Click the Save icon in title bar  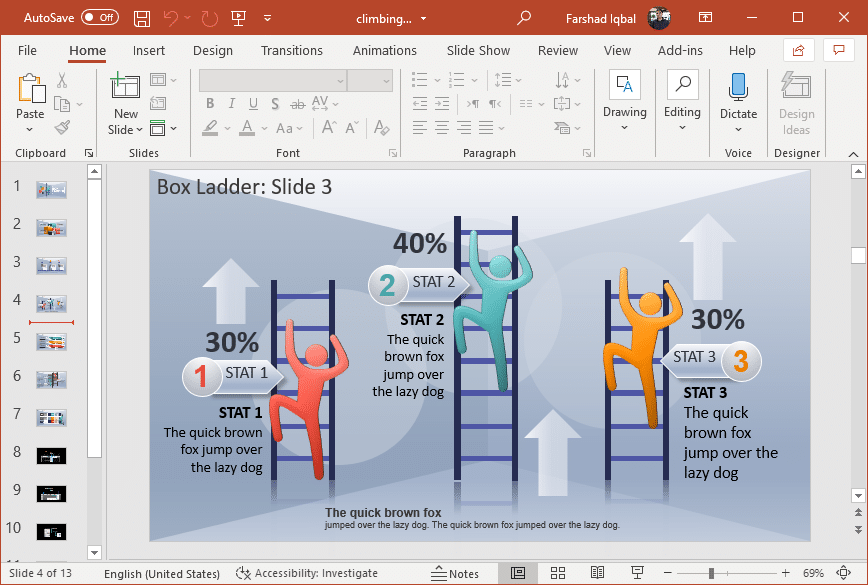[142, 18]
